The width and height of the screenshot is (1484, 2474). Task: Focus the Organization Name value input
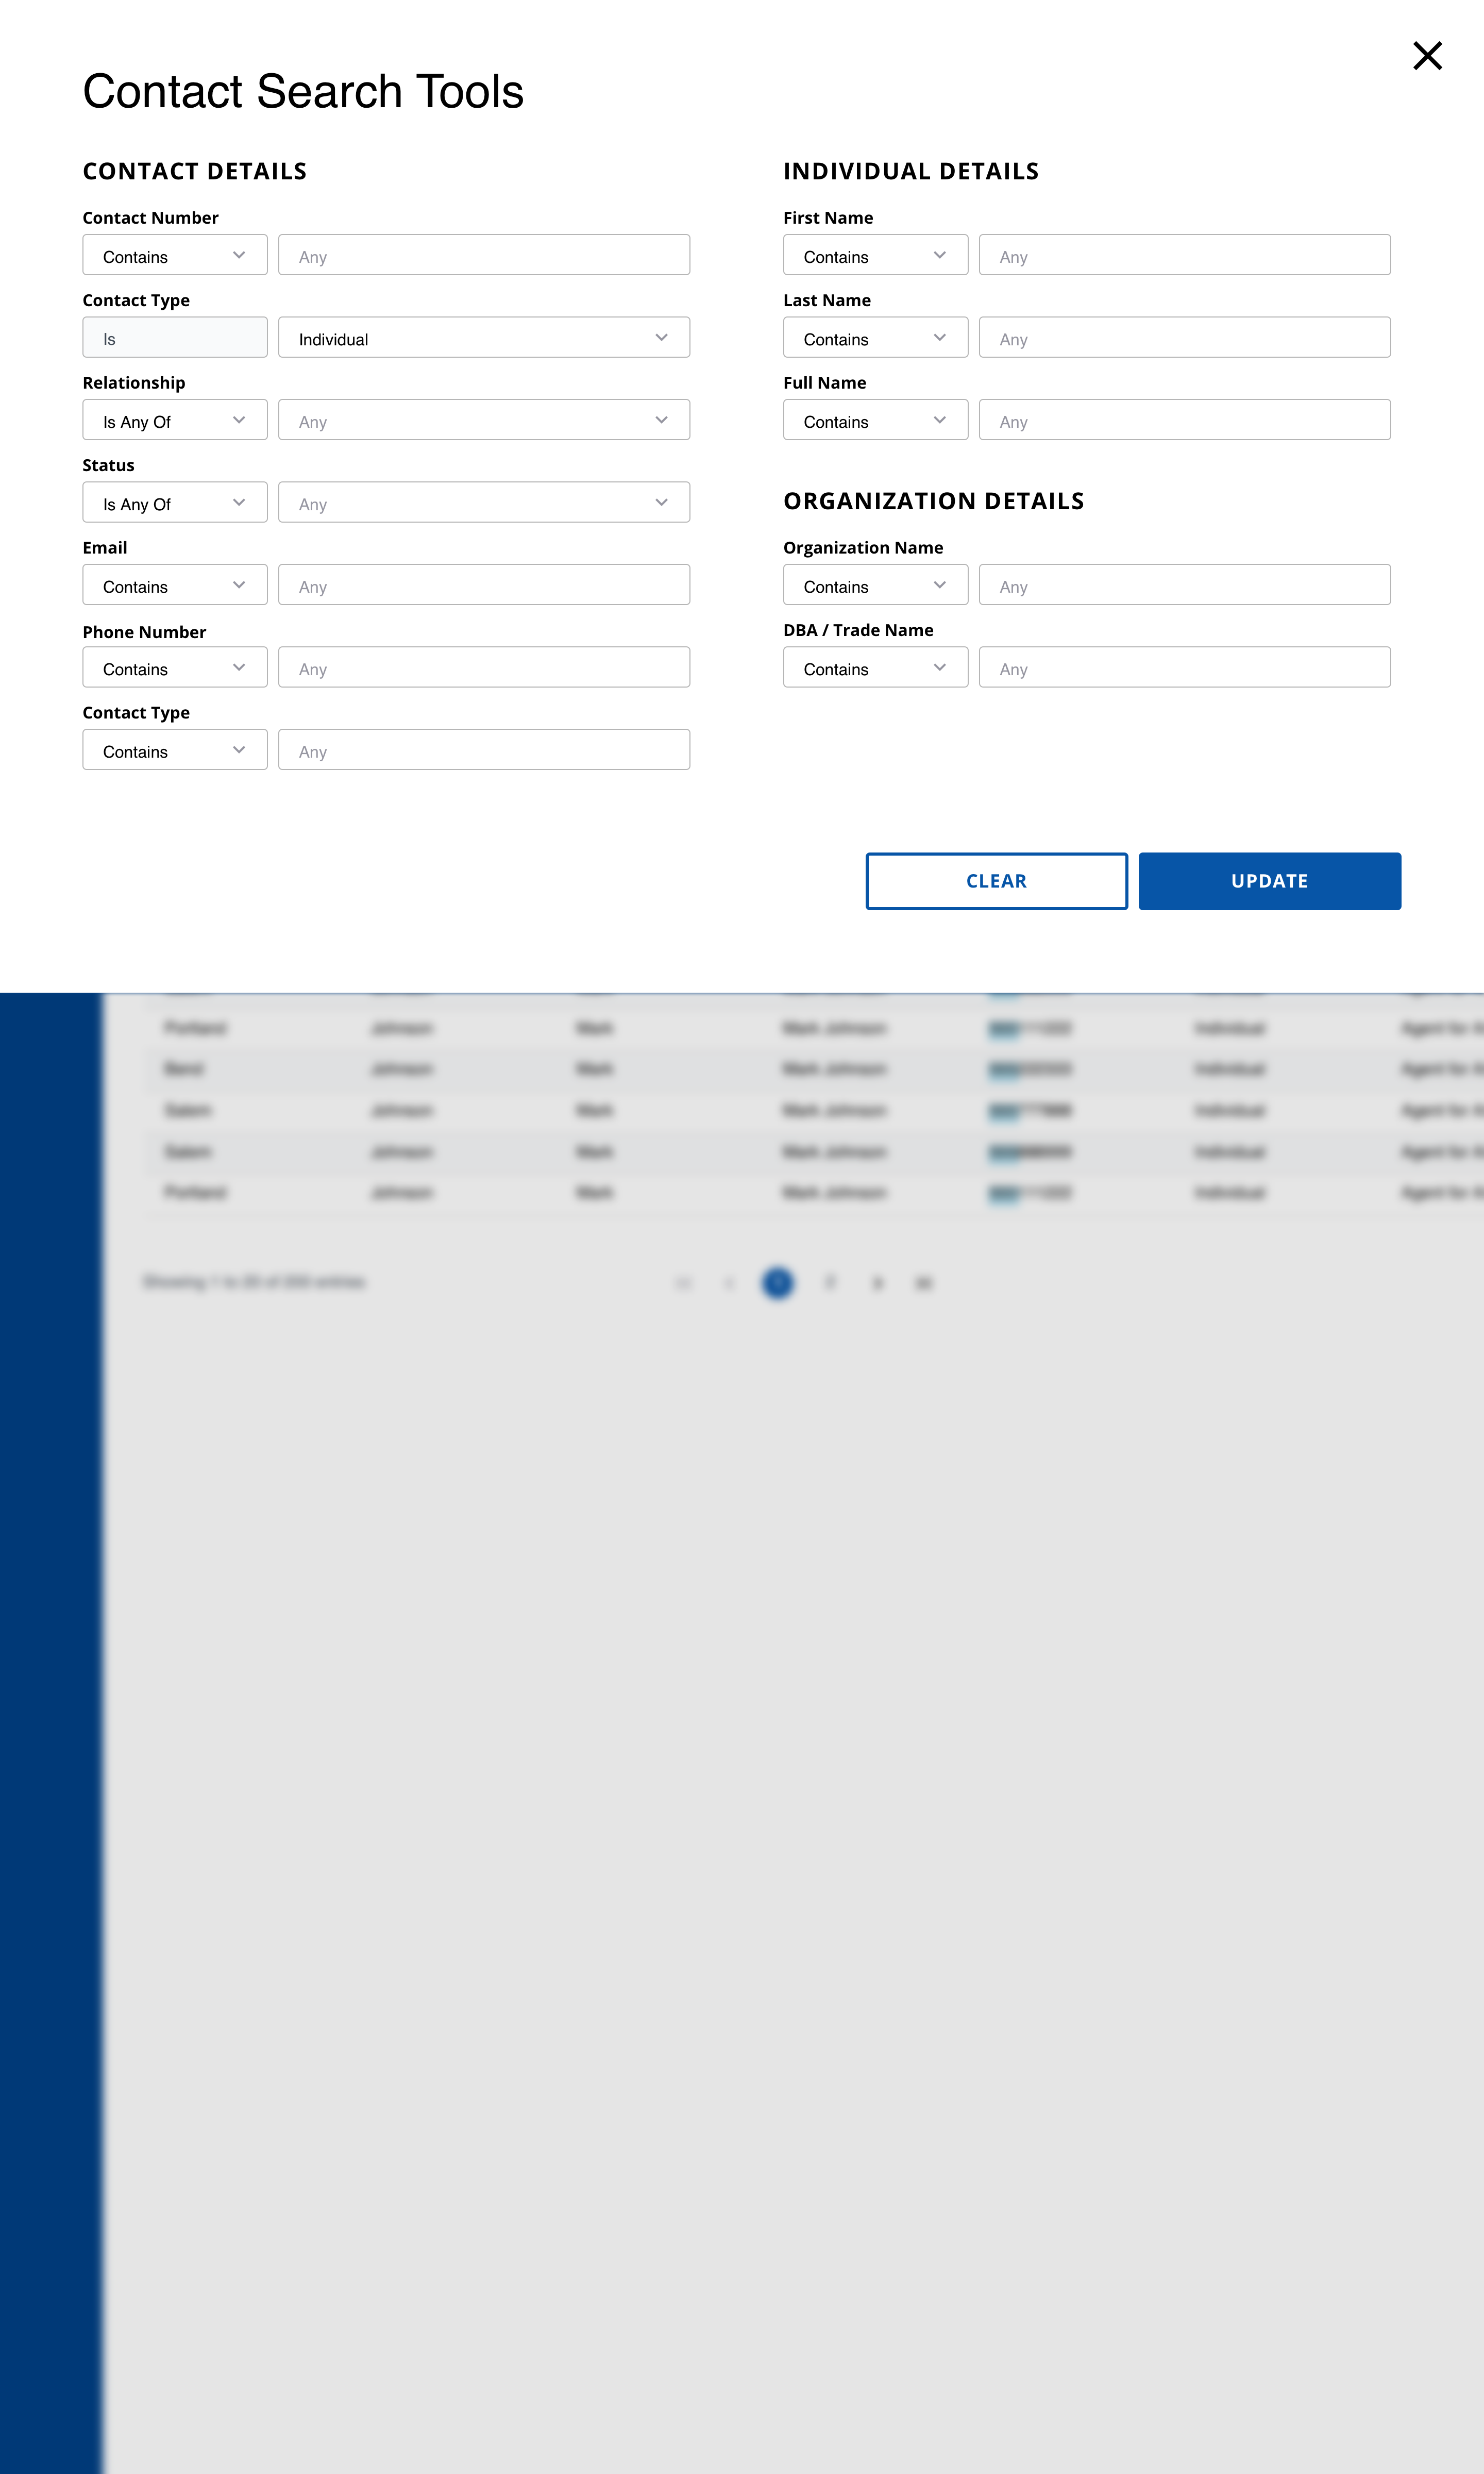coord(1184,586)
